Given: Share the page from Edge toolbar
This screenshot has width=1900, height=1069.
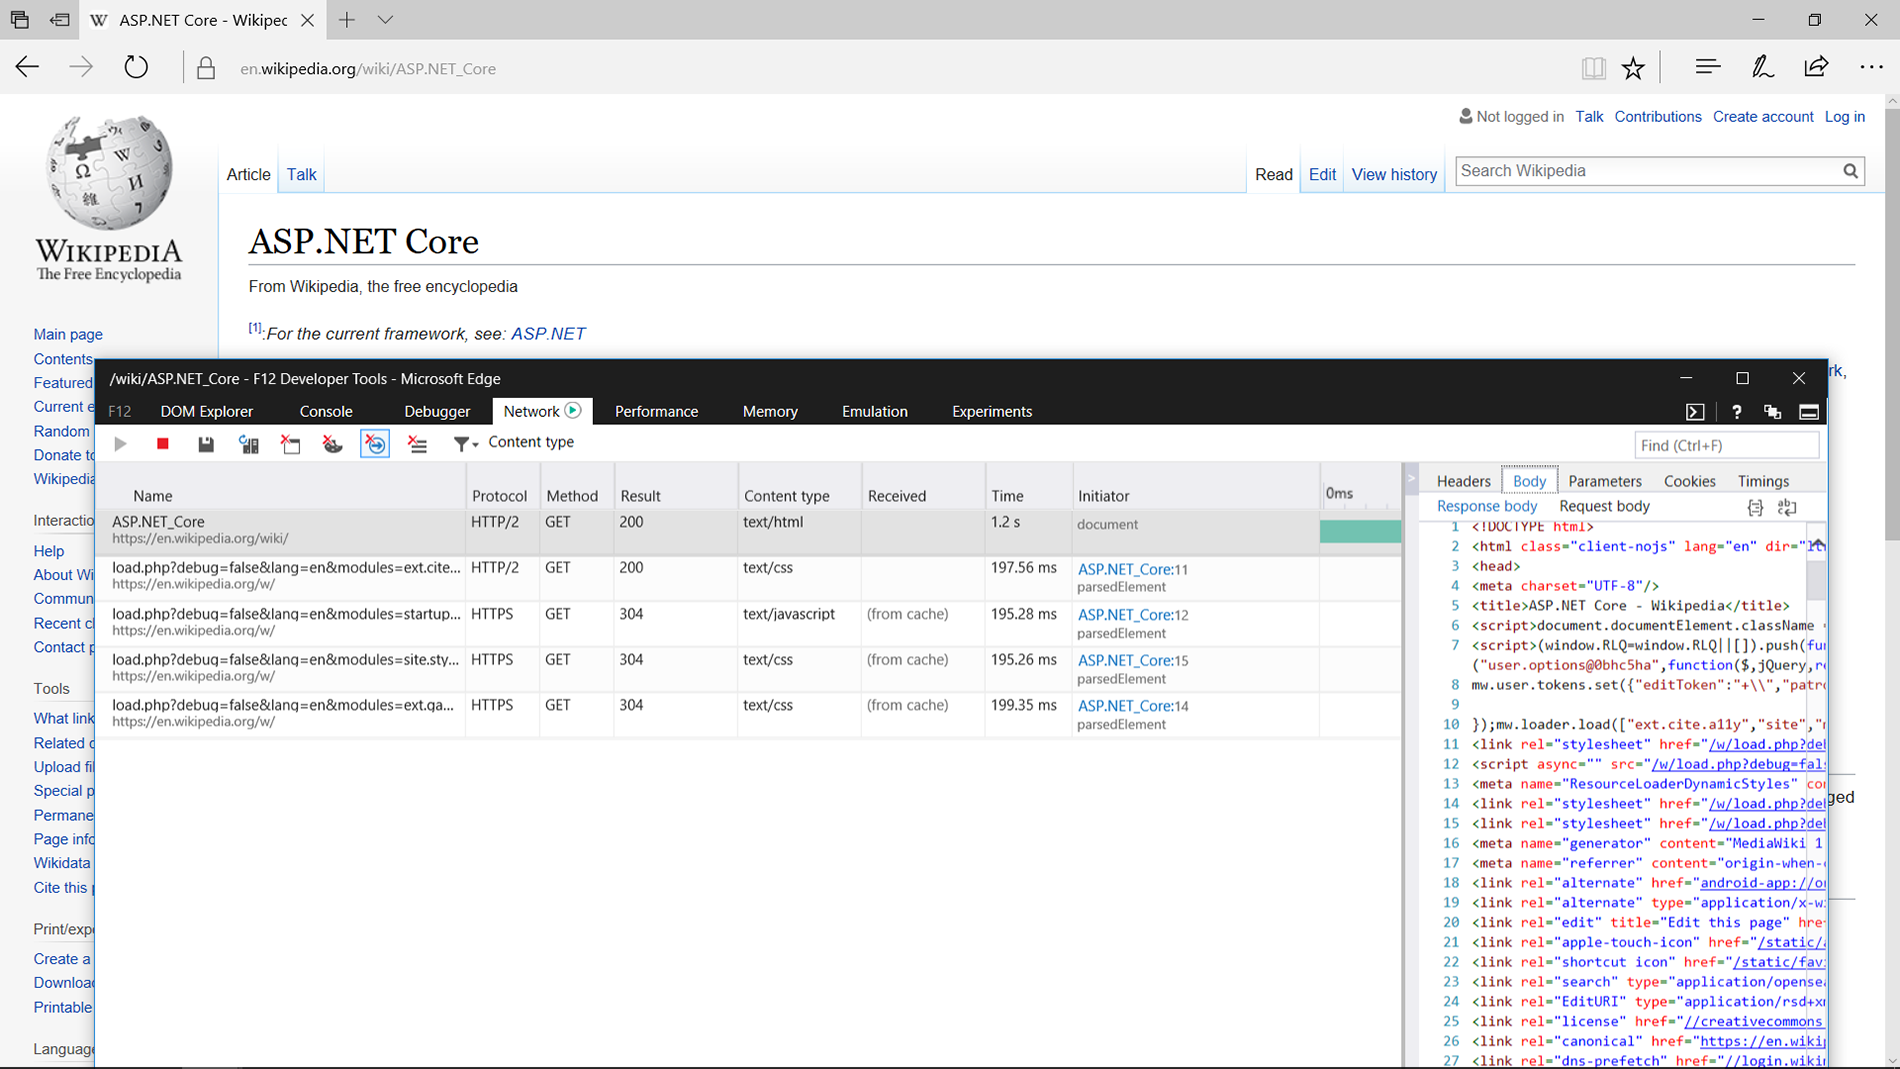Looking at the screenshot, I should coord(1816,68).
